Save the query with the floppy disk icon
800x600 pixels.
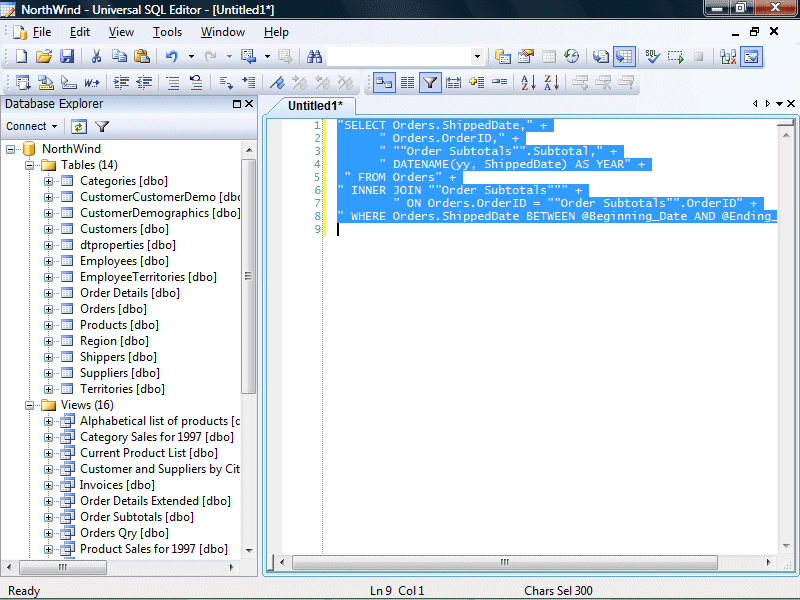67,56
